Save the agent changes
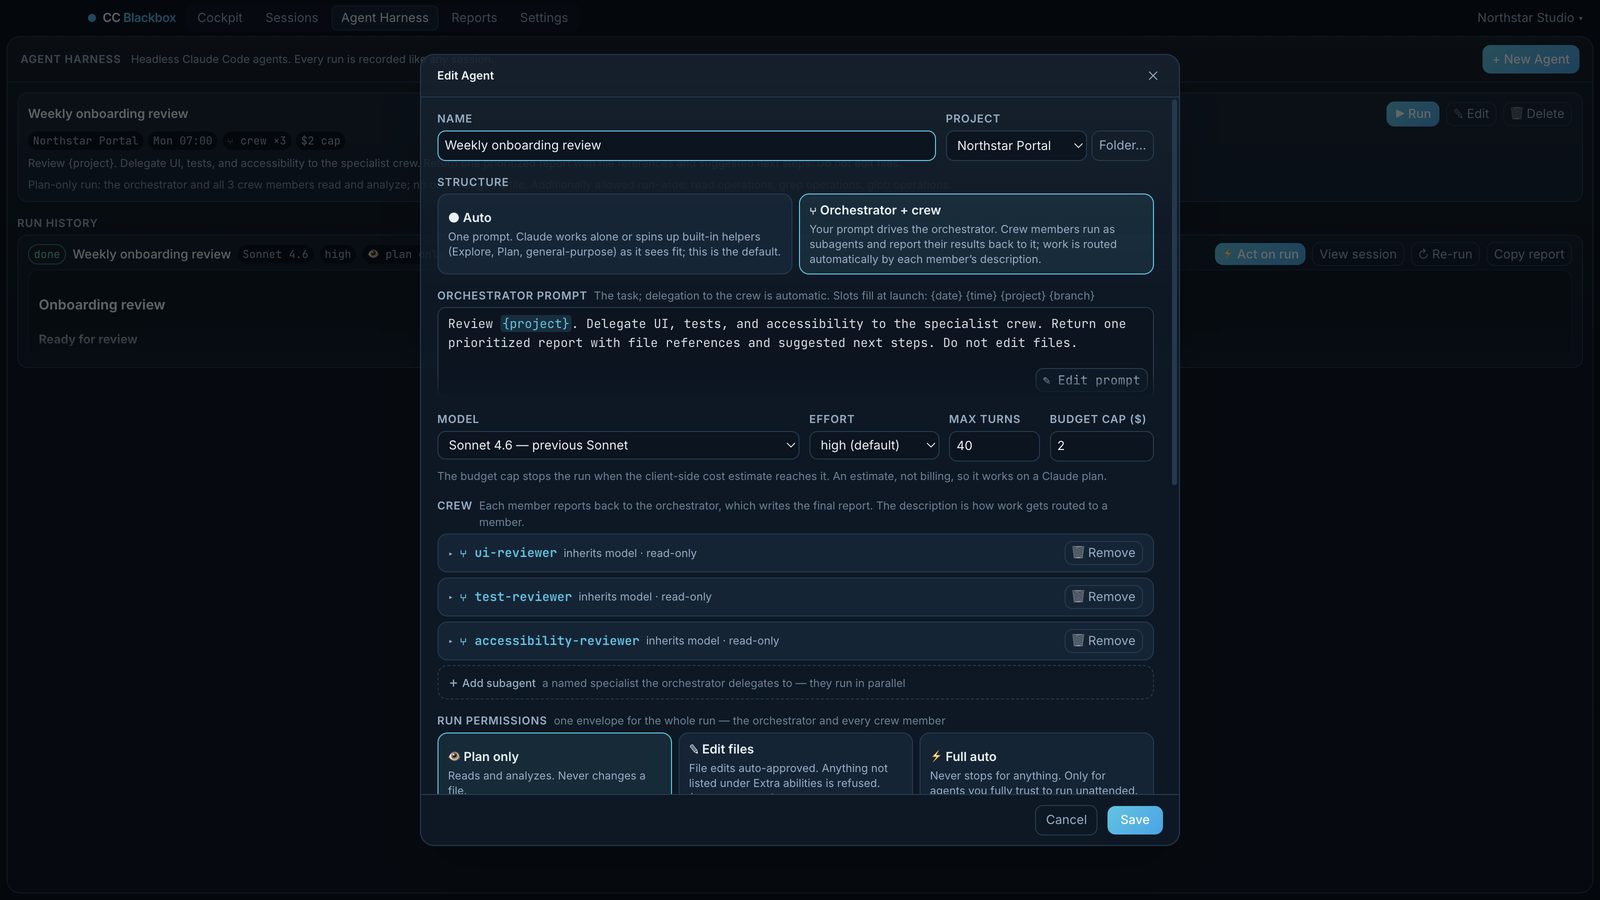Image resolution: width=1600 pixels, height=900 pixels. (x=1135, y=820)
